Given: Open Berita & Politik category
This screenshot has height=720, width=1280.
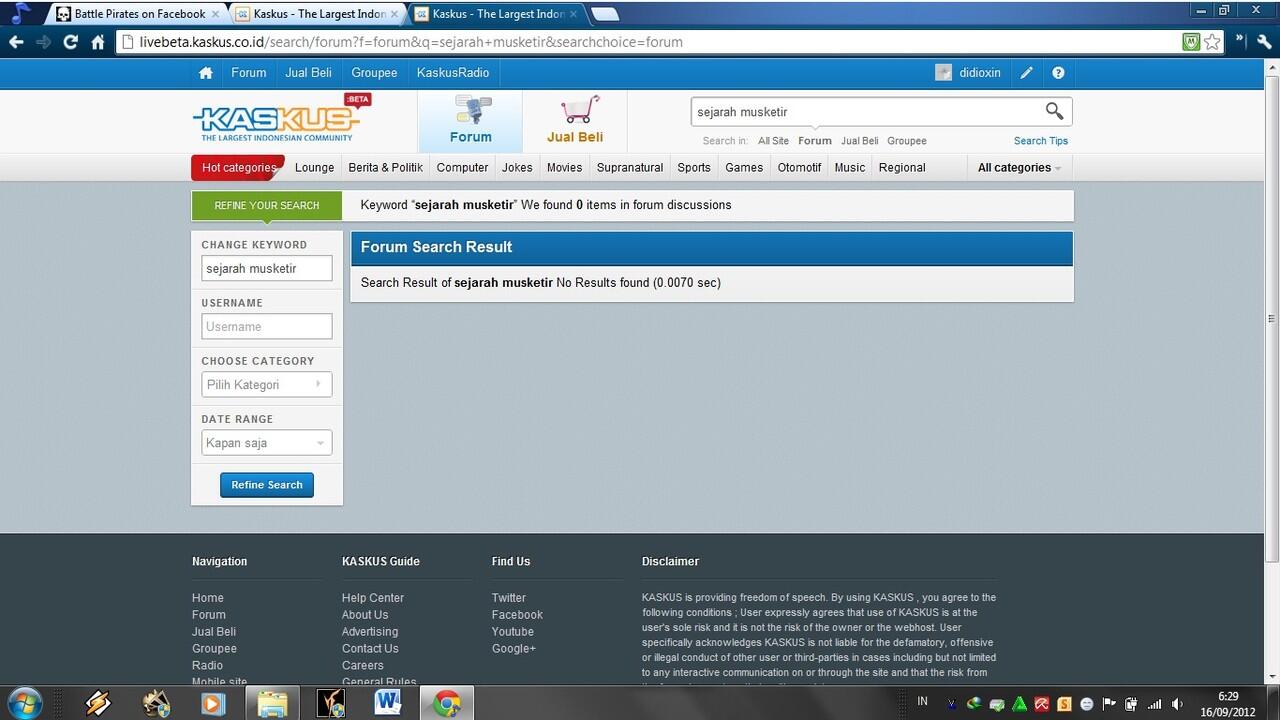Looking at the screenshot, I should tap(385, 168).
